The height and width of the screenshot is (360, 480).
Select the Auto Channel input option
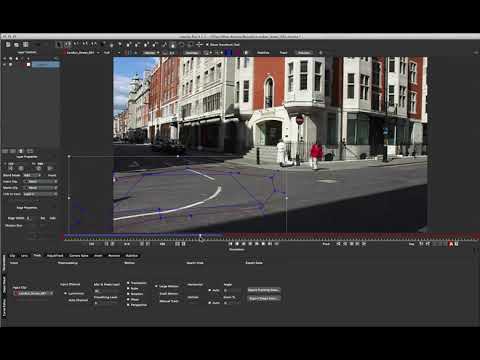(78, 300)
